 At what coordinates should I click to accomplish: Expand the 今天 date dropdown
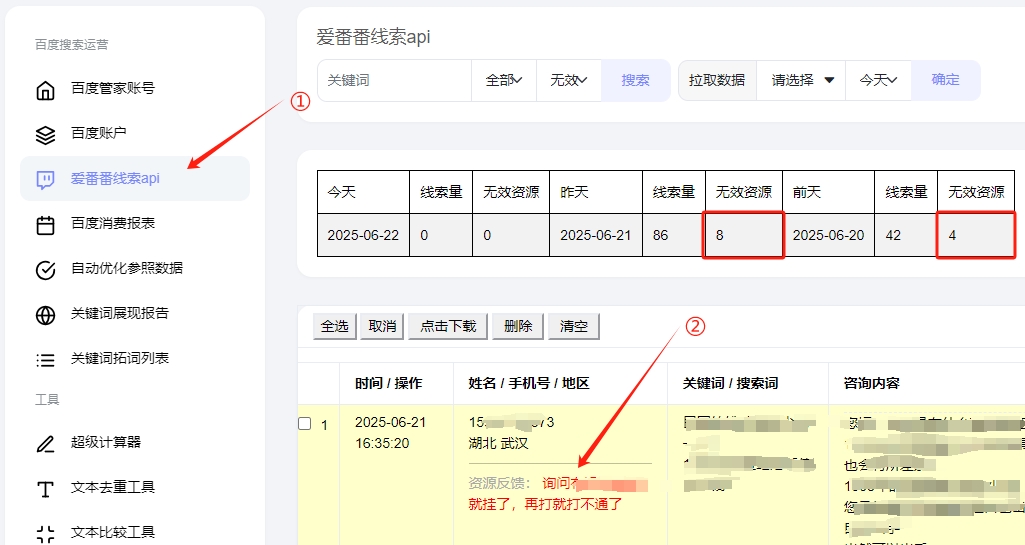pyautogui.click(x=878, y=80)
